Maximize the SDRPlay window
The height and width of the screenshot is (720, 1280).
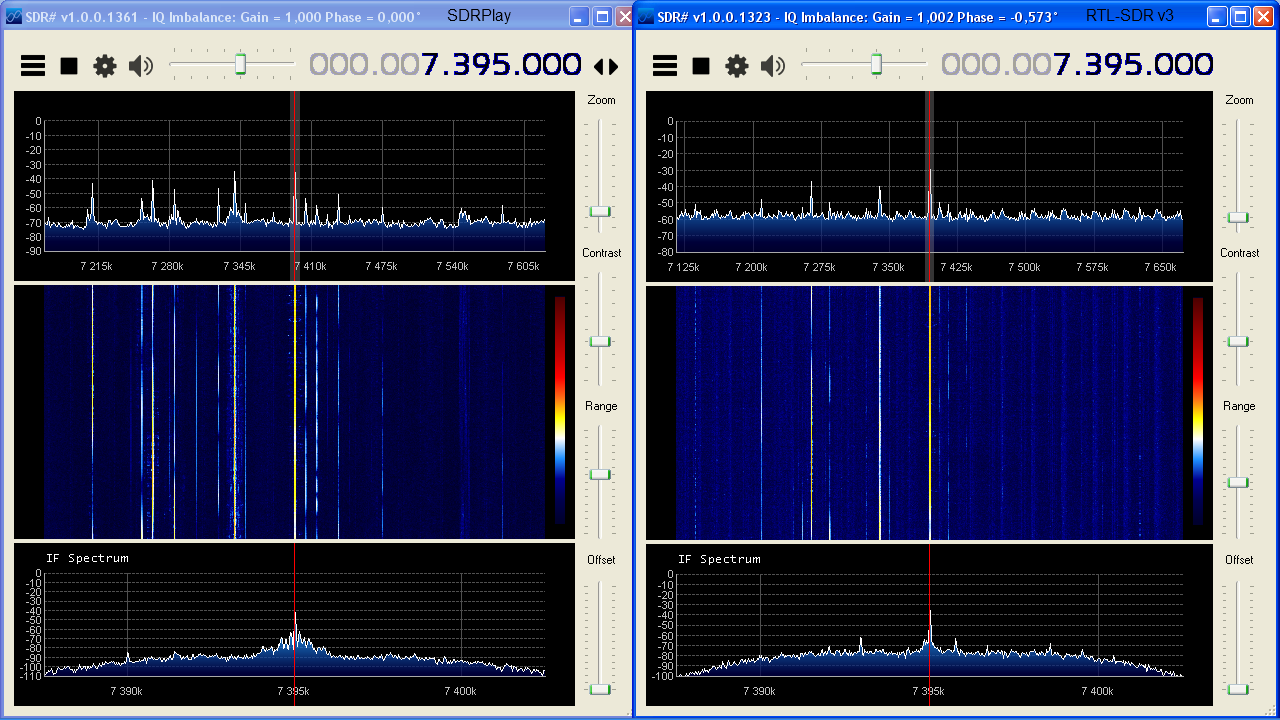point(603,16)
